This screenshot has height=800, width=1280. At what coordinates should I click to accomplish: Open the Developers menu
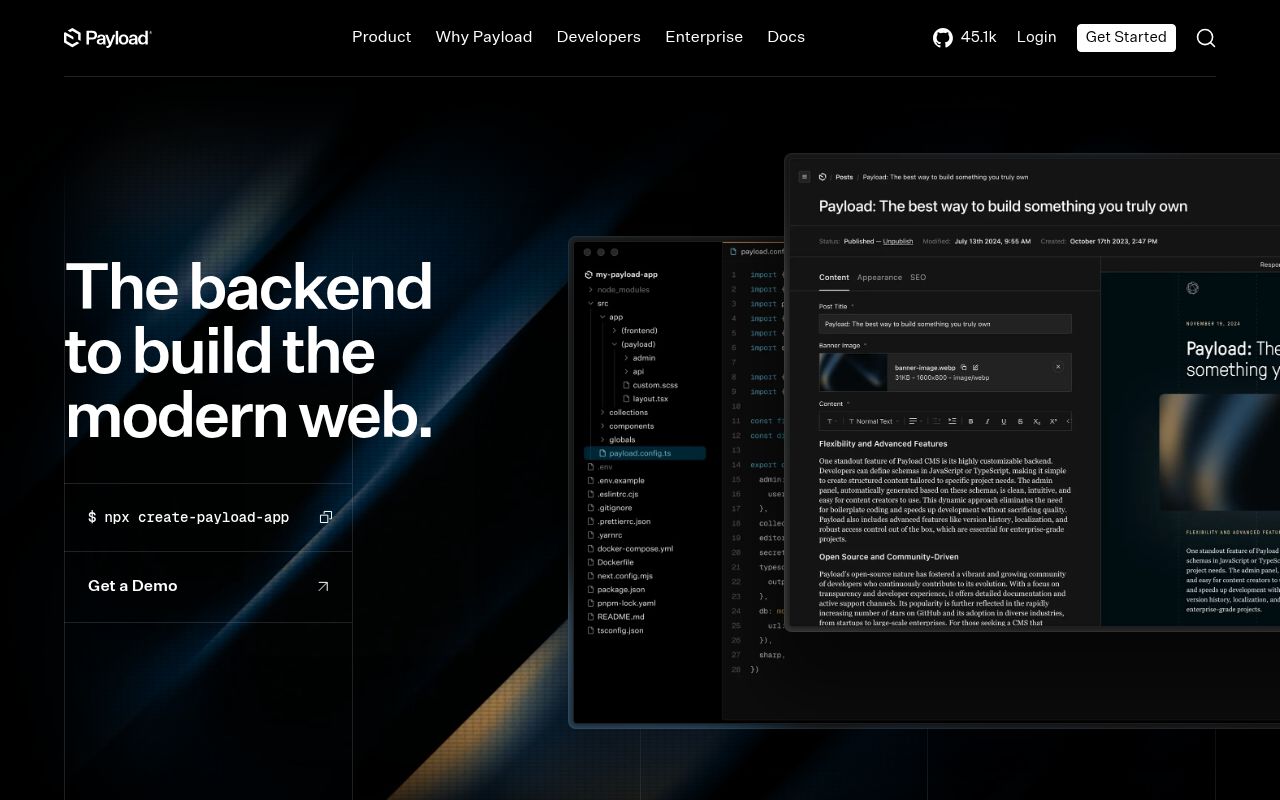[x=599, y=37]
